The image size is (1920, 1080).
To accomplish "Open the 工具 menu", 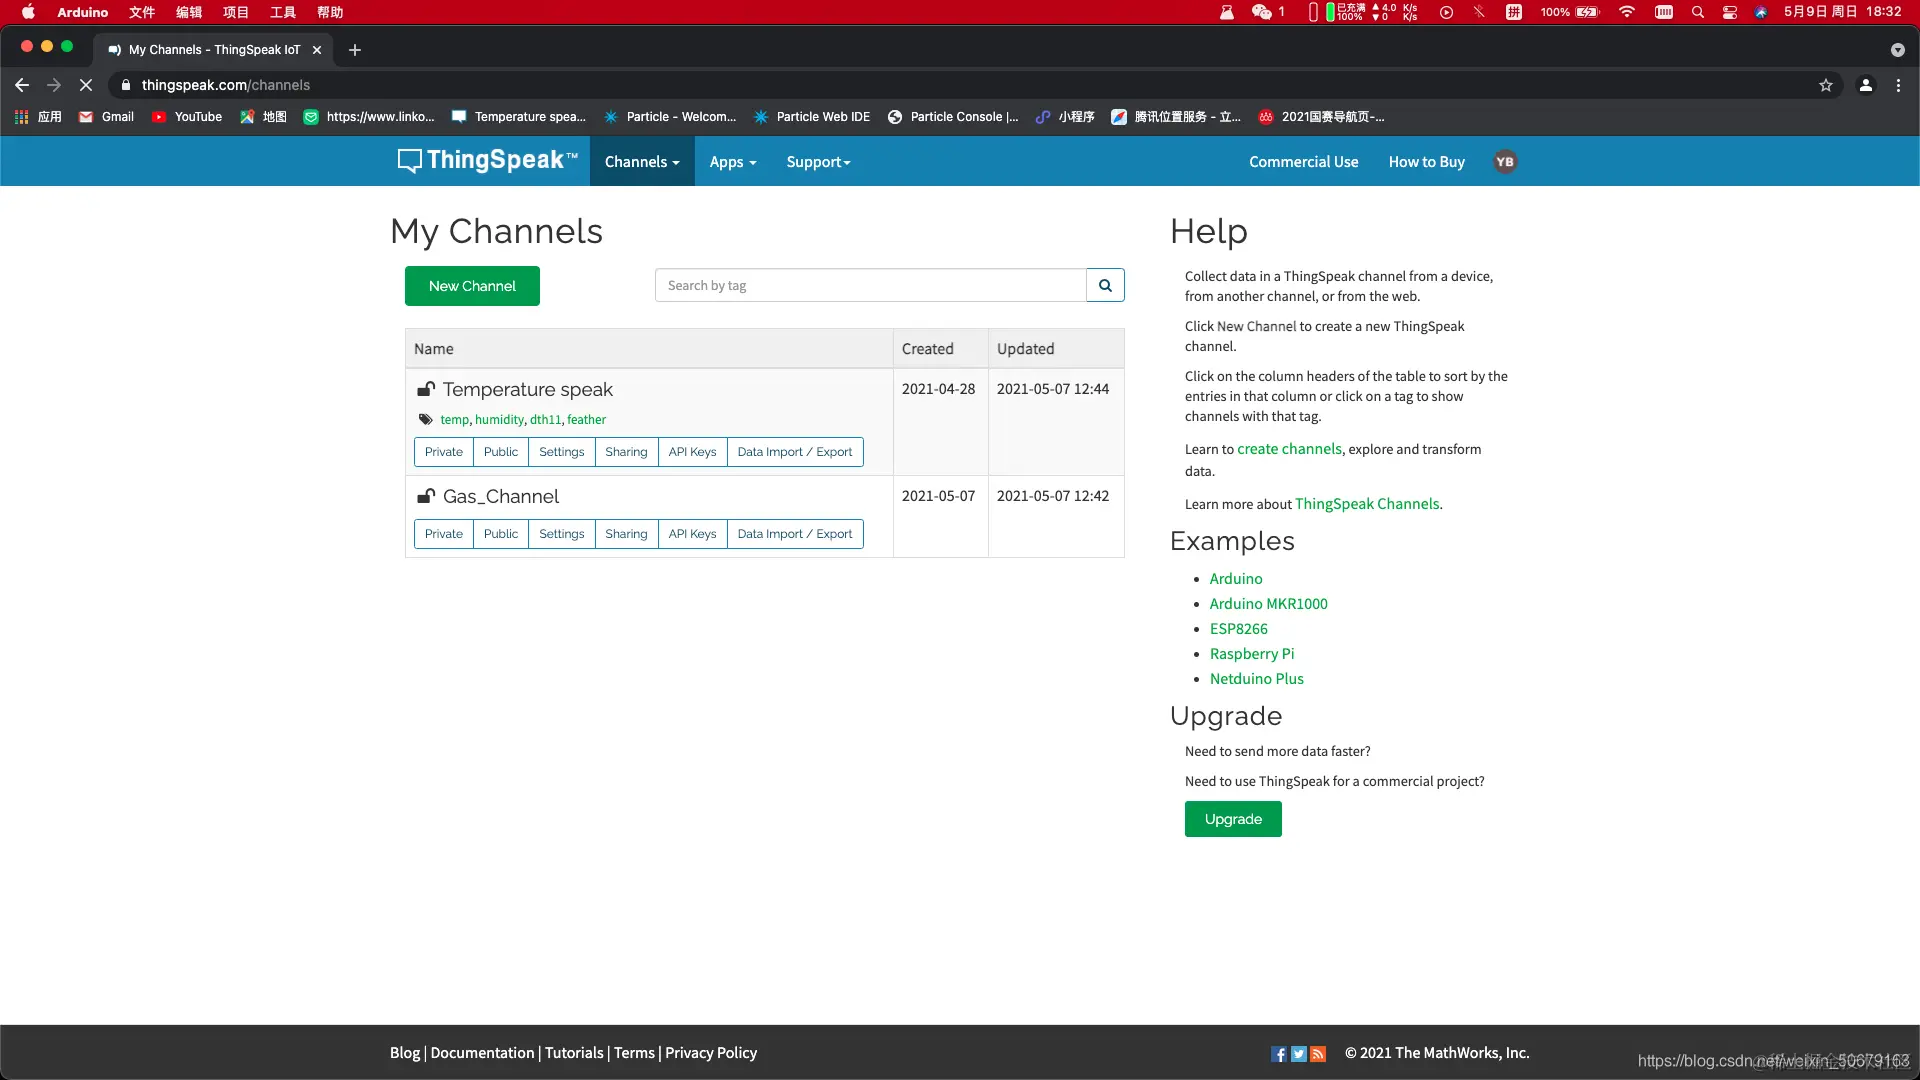I will pos(283,12).
